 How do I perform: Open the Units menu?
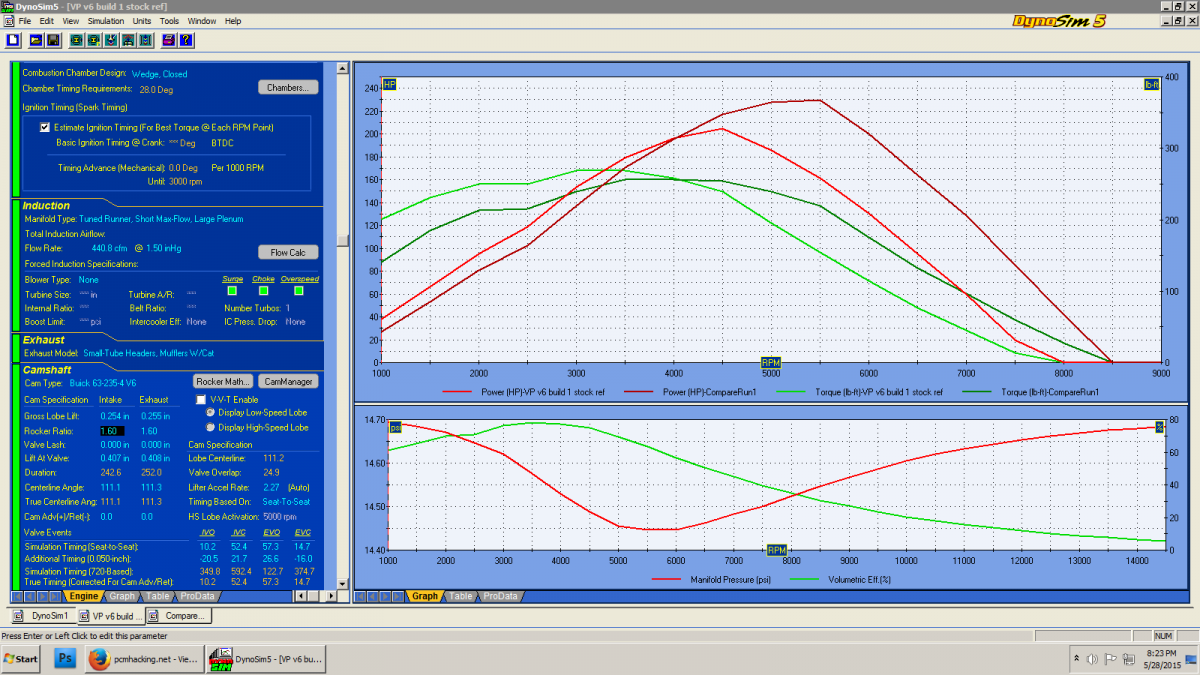click(142, 20)
